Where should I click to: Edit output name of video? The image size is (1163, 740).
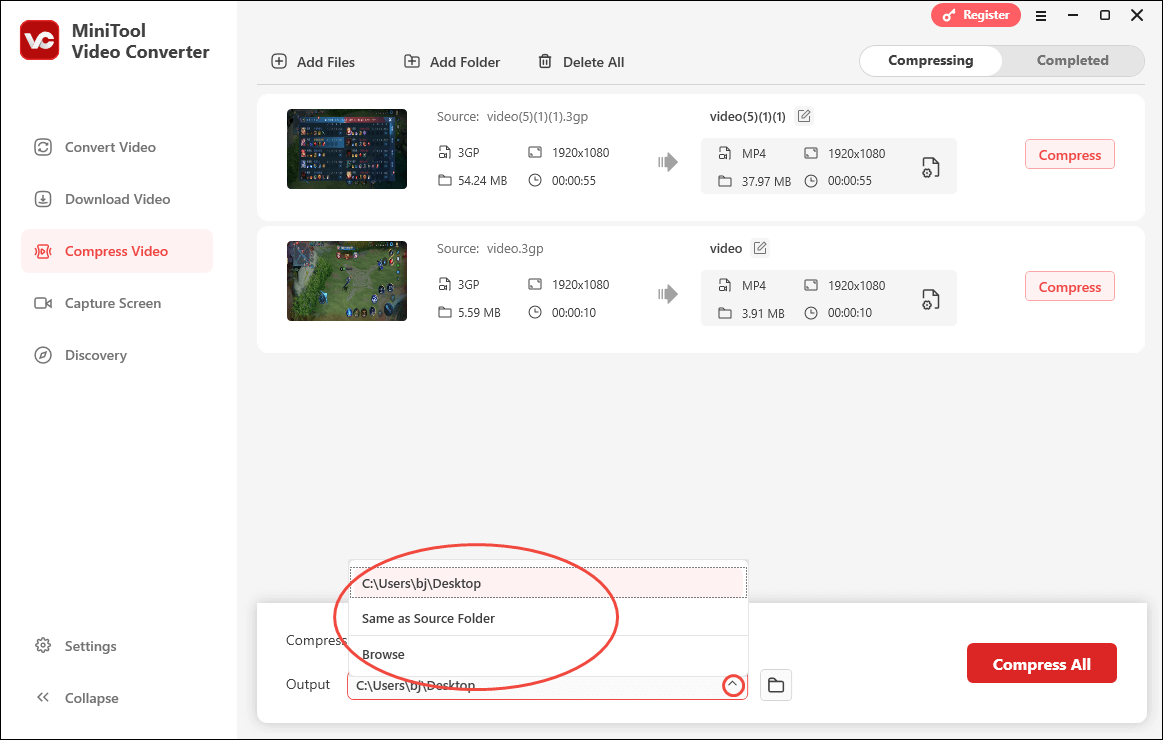pyautogui.click(x=760, y=248)
